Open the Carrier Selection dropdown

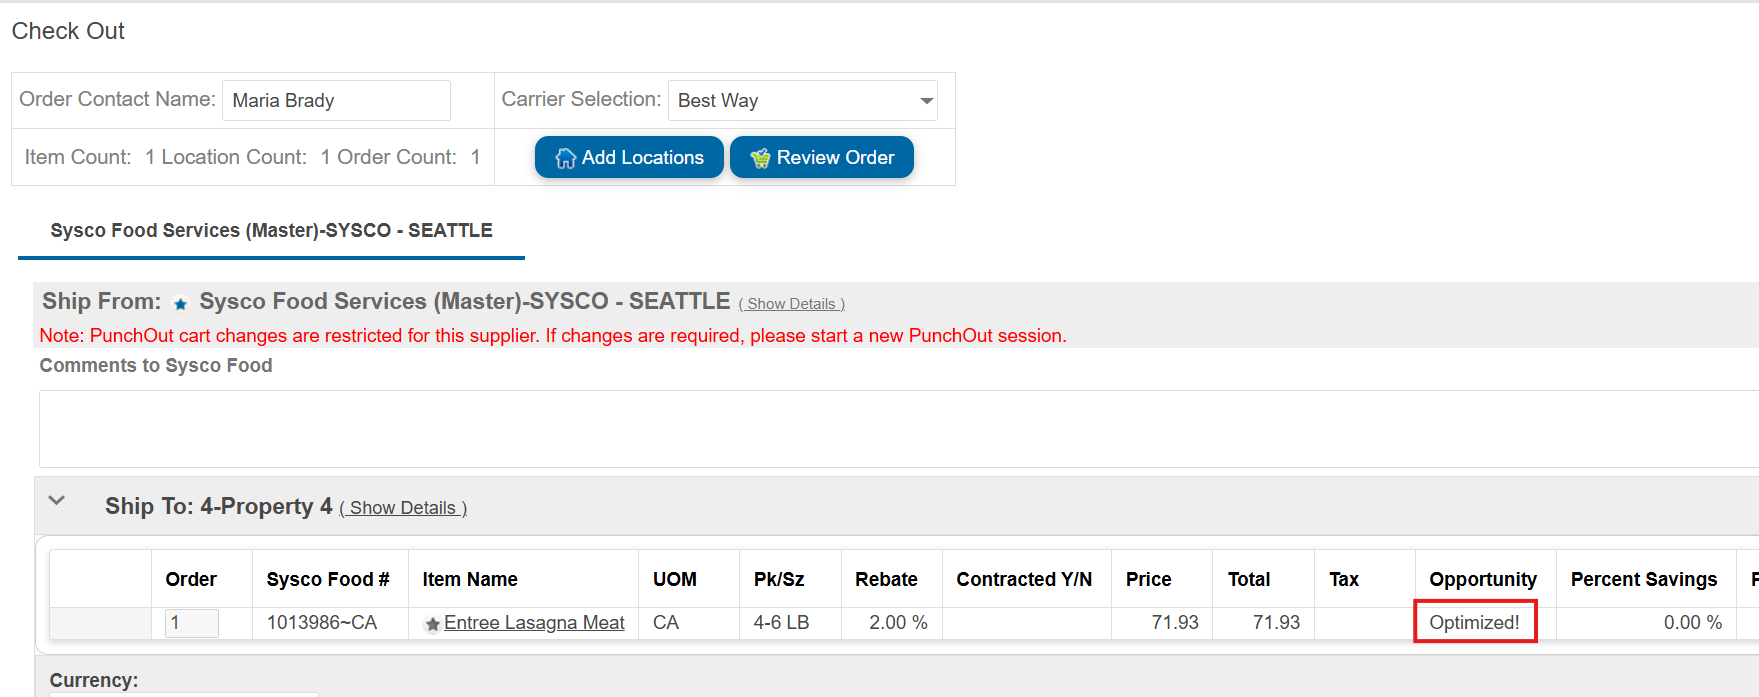click(926, 101)
